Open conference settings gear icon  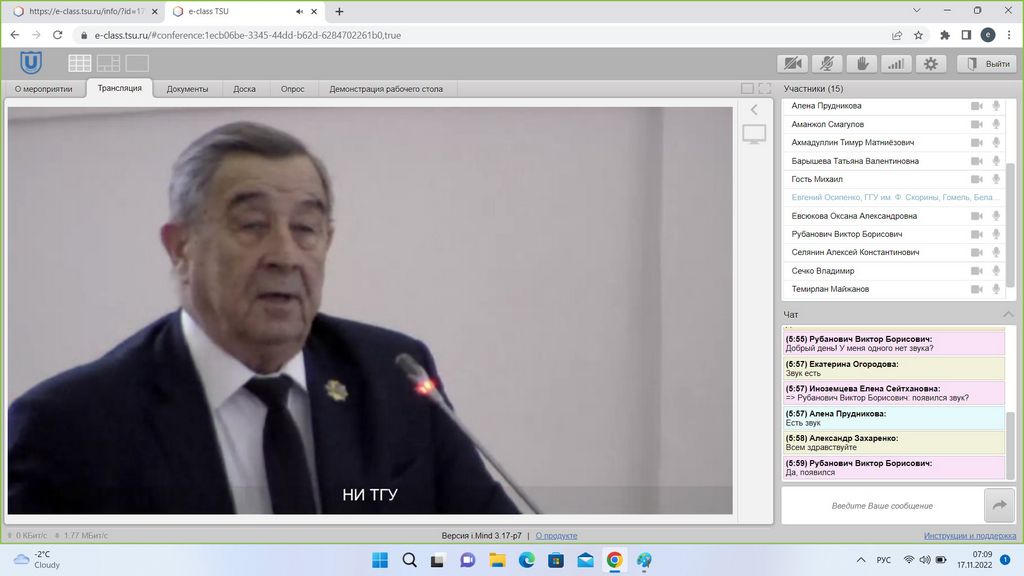(931, 64)
